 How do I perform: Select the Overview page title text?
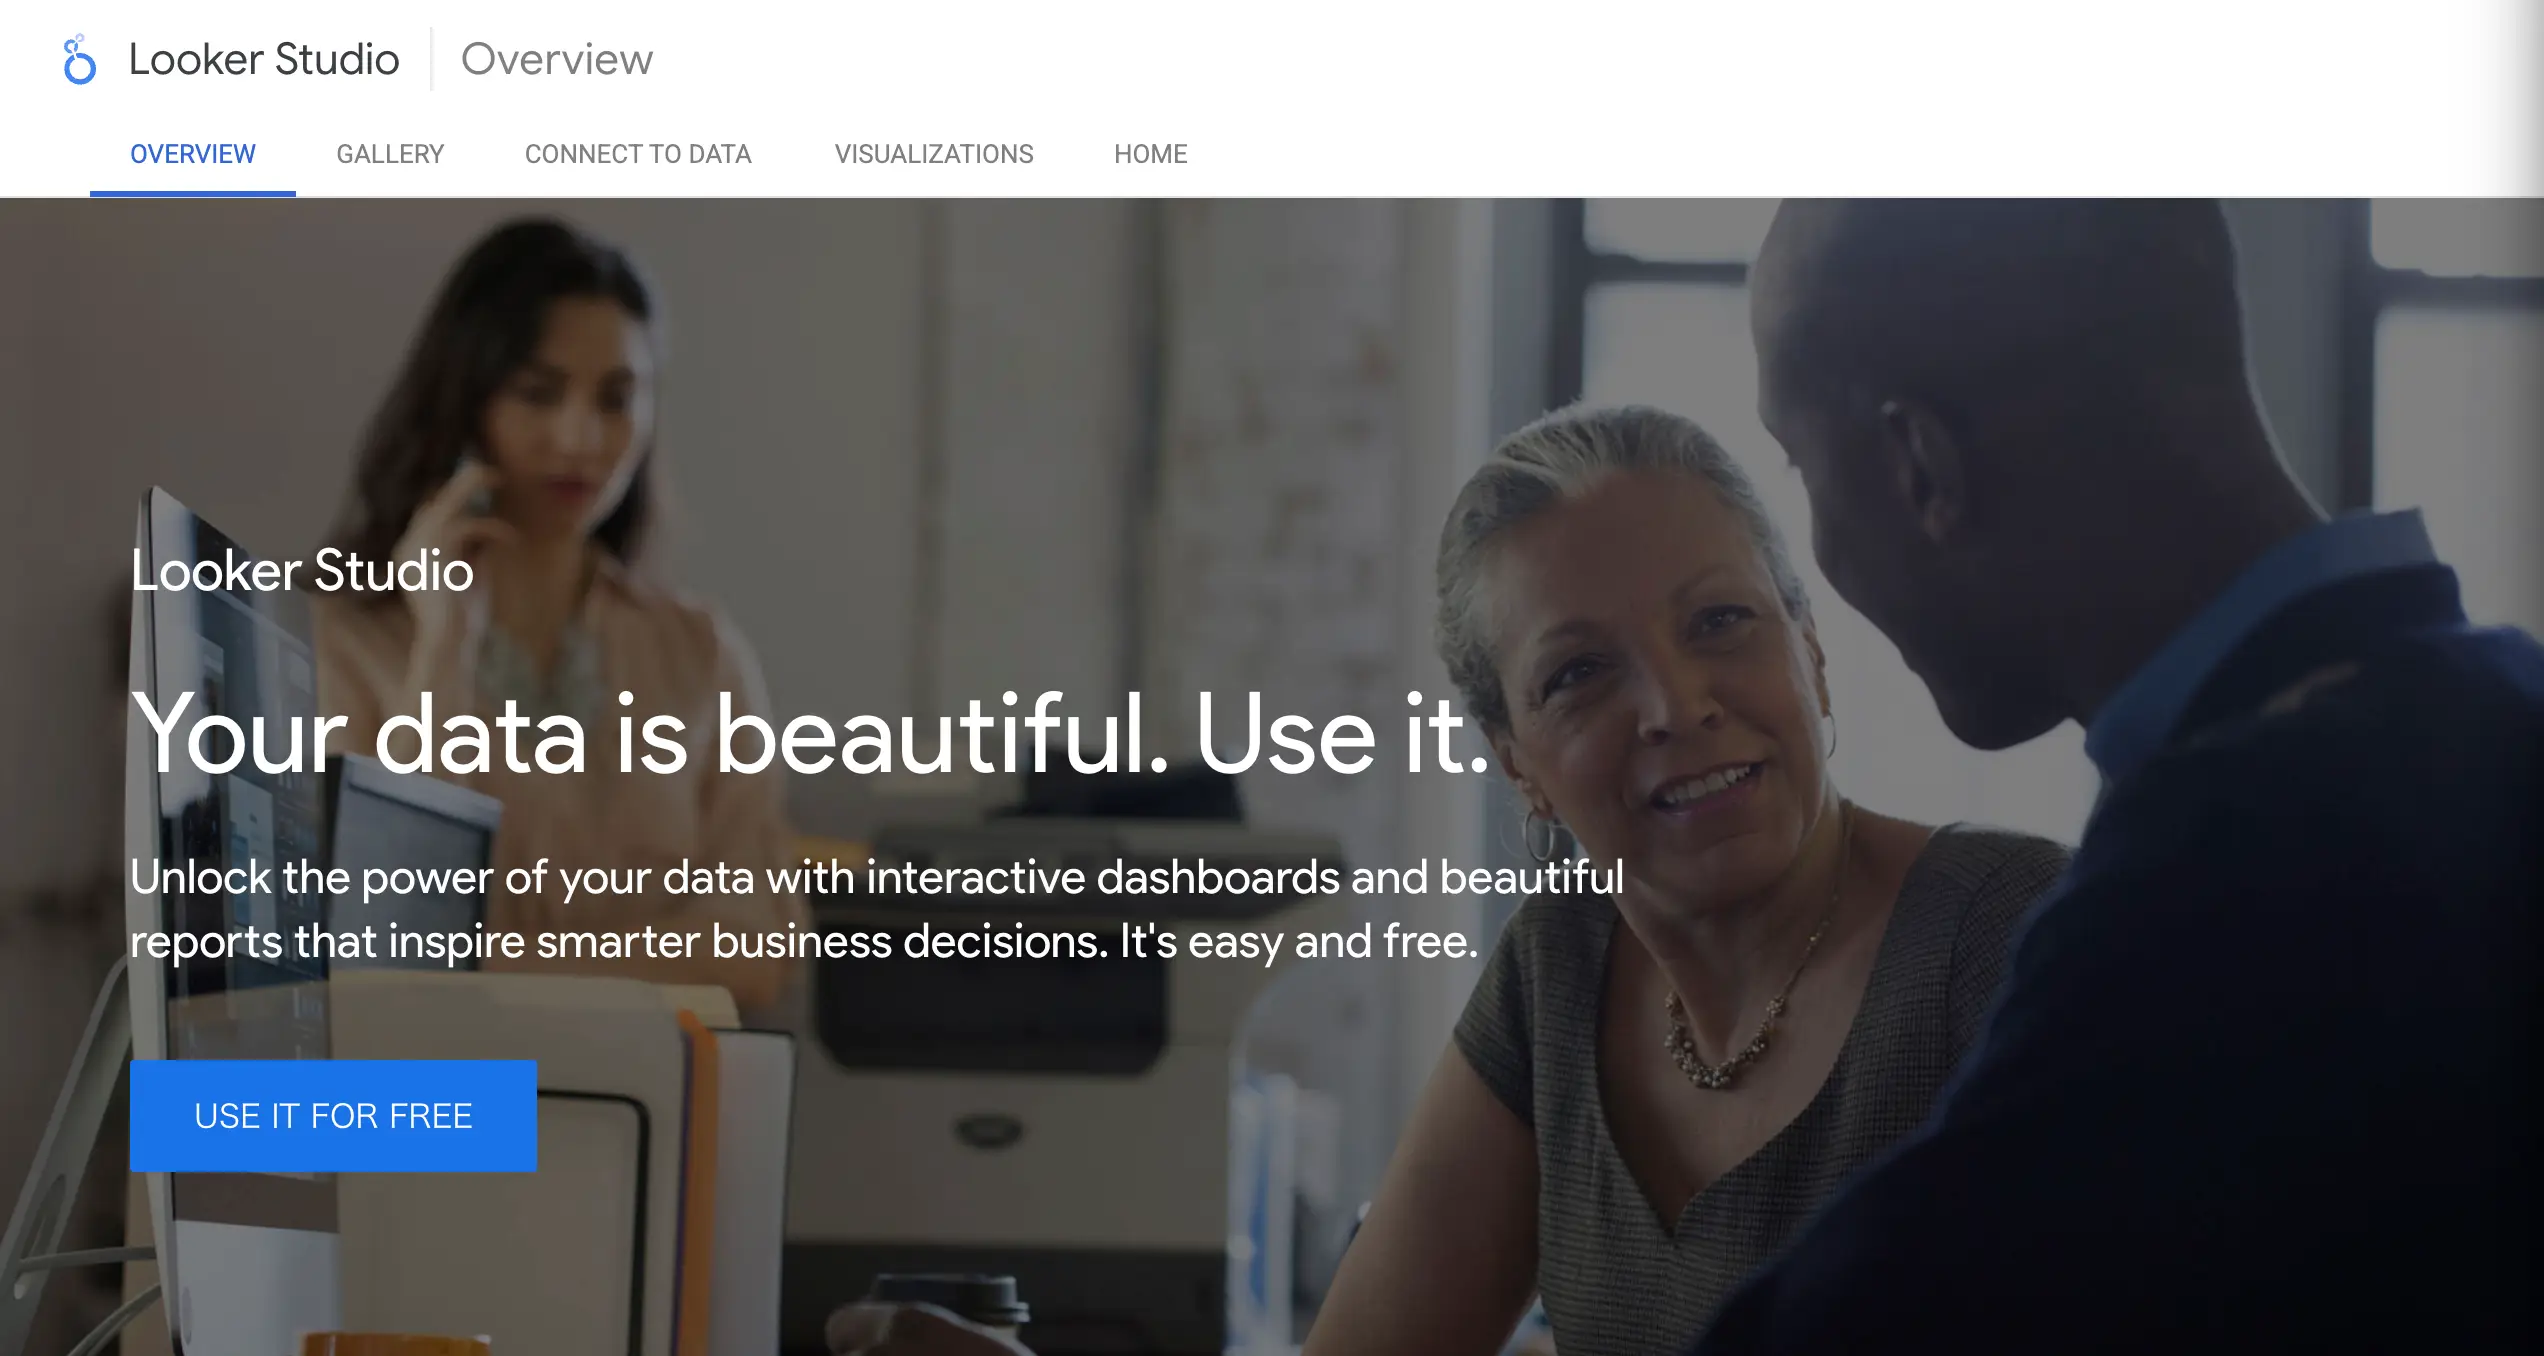click(x=557, y=60)
